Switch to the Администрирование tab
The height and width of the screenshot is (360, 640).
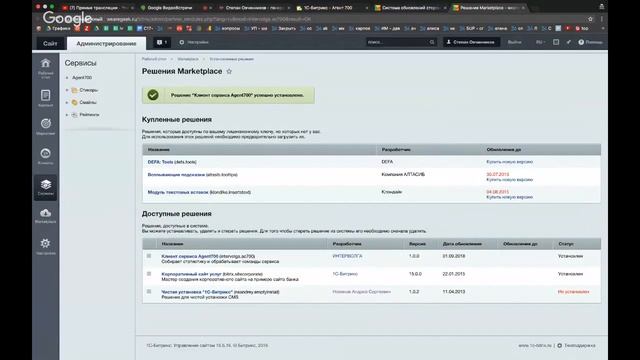[106, 43]
